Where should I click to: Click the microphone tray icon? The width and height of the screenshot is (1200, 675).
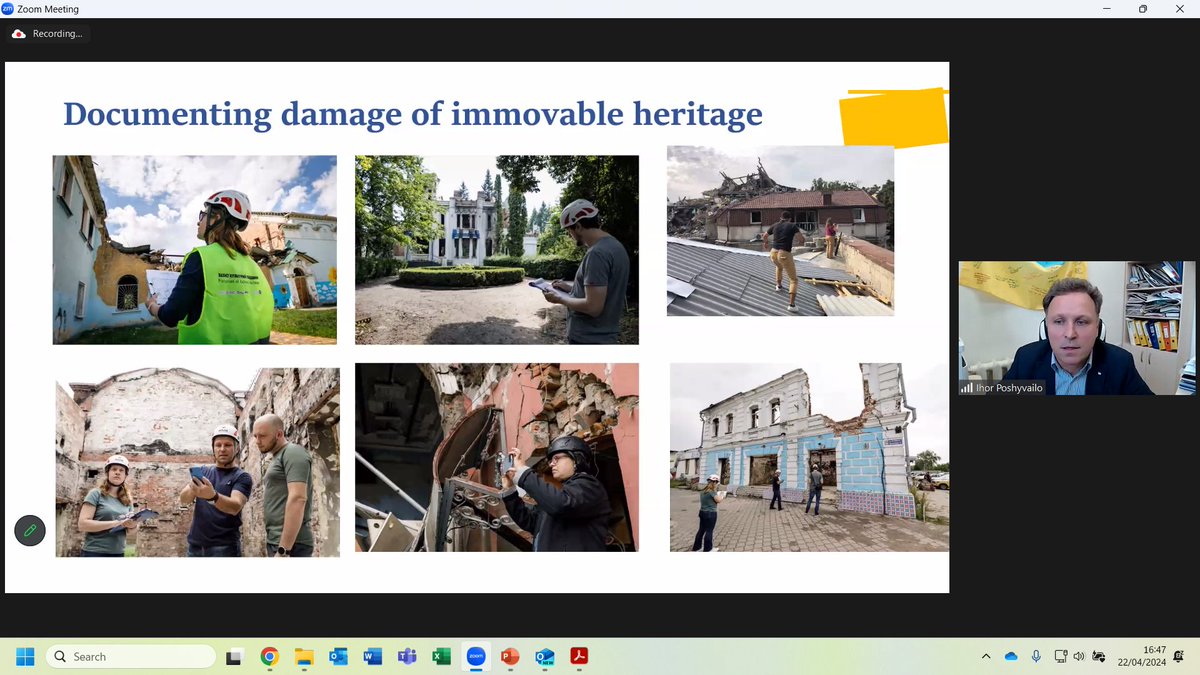pos(1036,656)
